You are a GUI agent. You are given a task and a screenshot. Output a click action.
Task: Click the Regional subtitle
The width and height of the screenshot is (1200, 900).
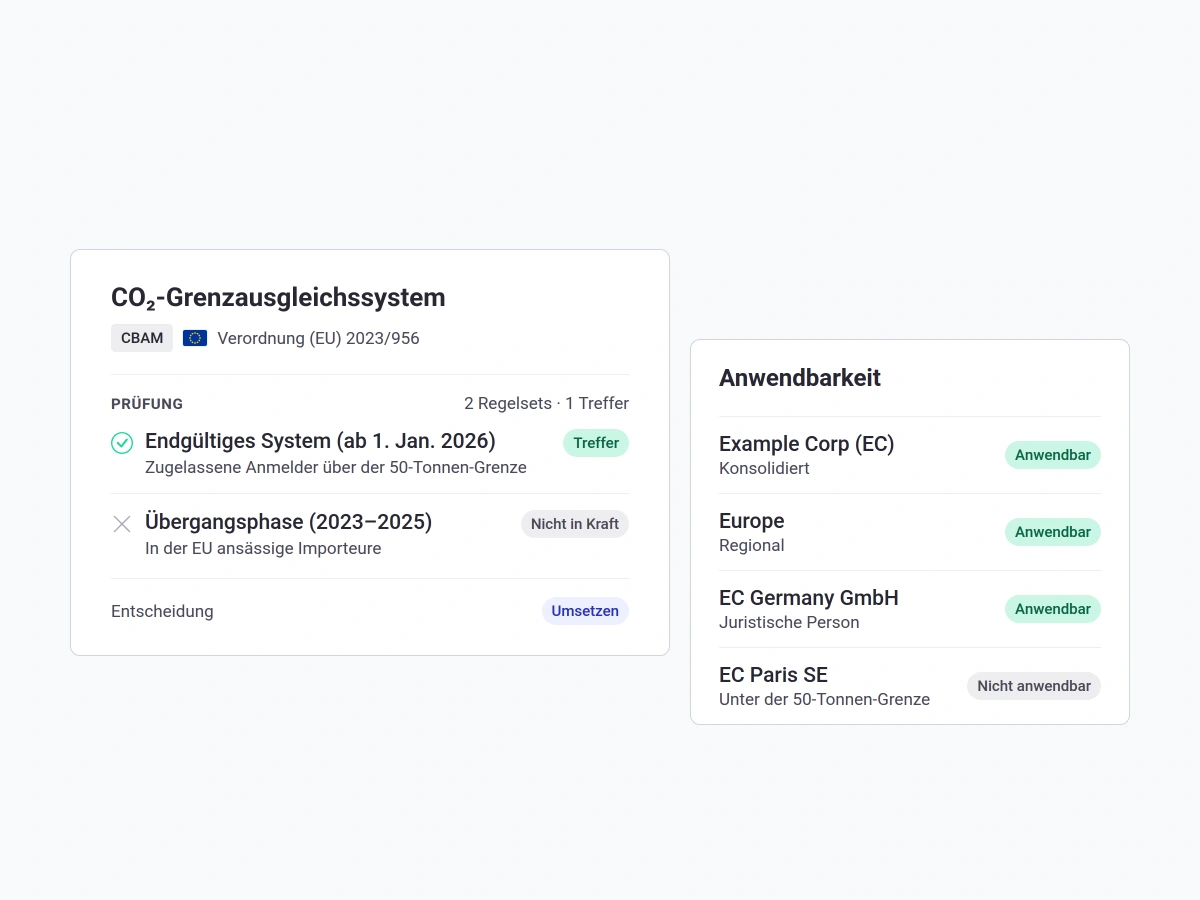tap(751, 545)
